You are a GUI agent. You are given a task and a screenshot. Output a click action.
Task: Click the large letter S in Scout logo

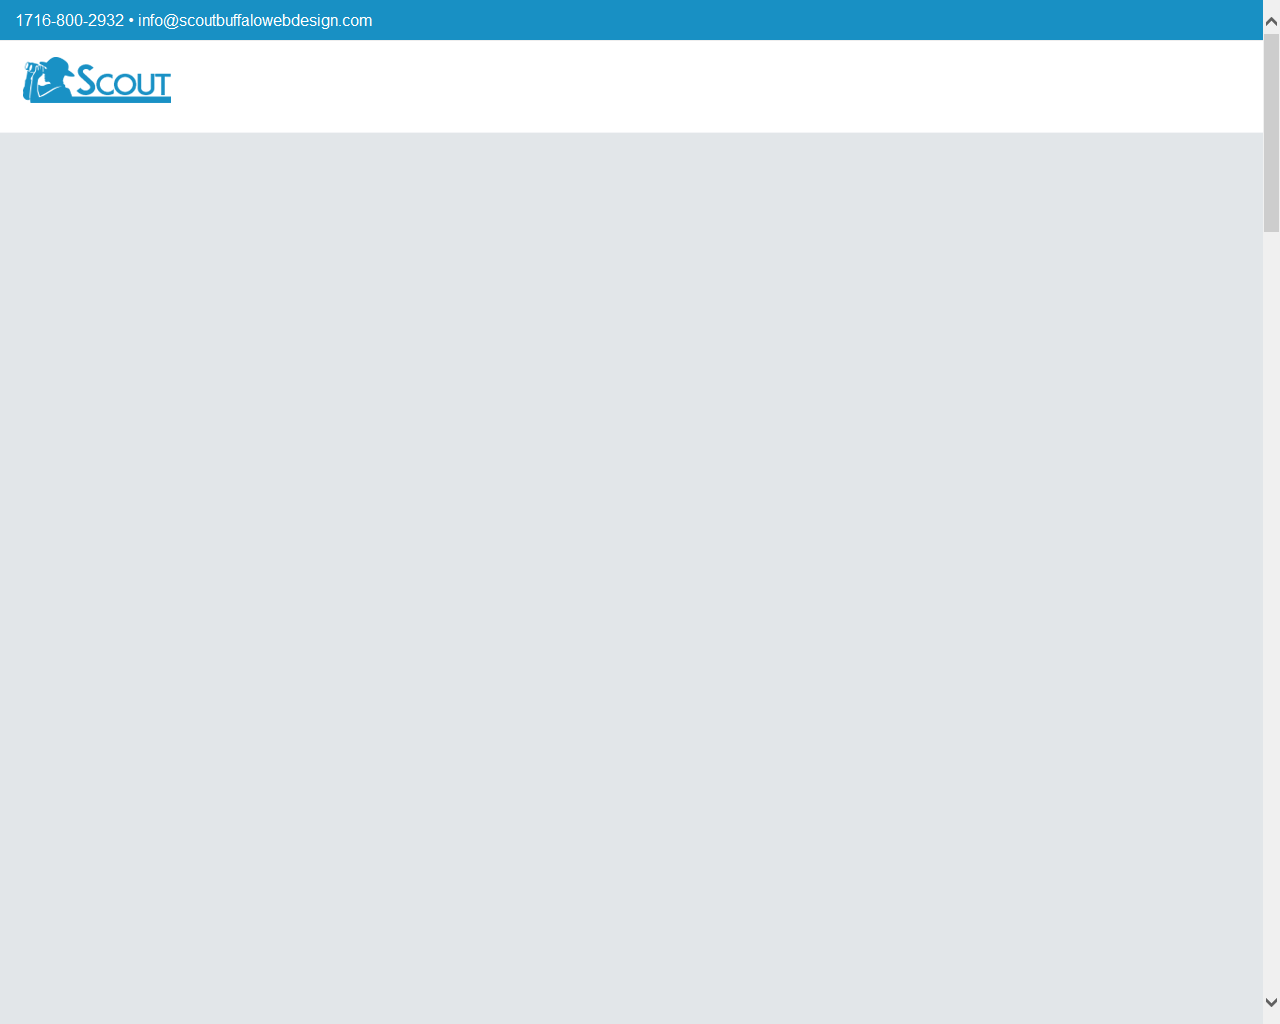[87, 80]
